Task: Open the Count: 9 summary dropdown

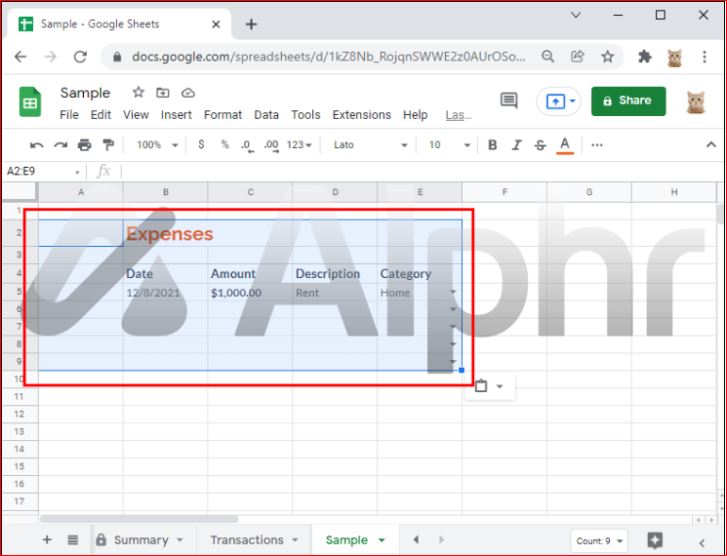Action: (599, 541)
